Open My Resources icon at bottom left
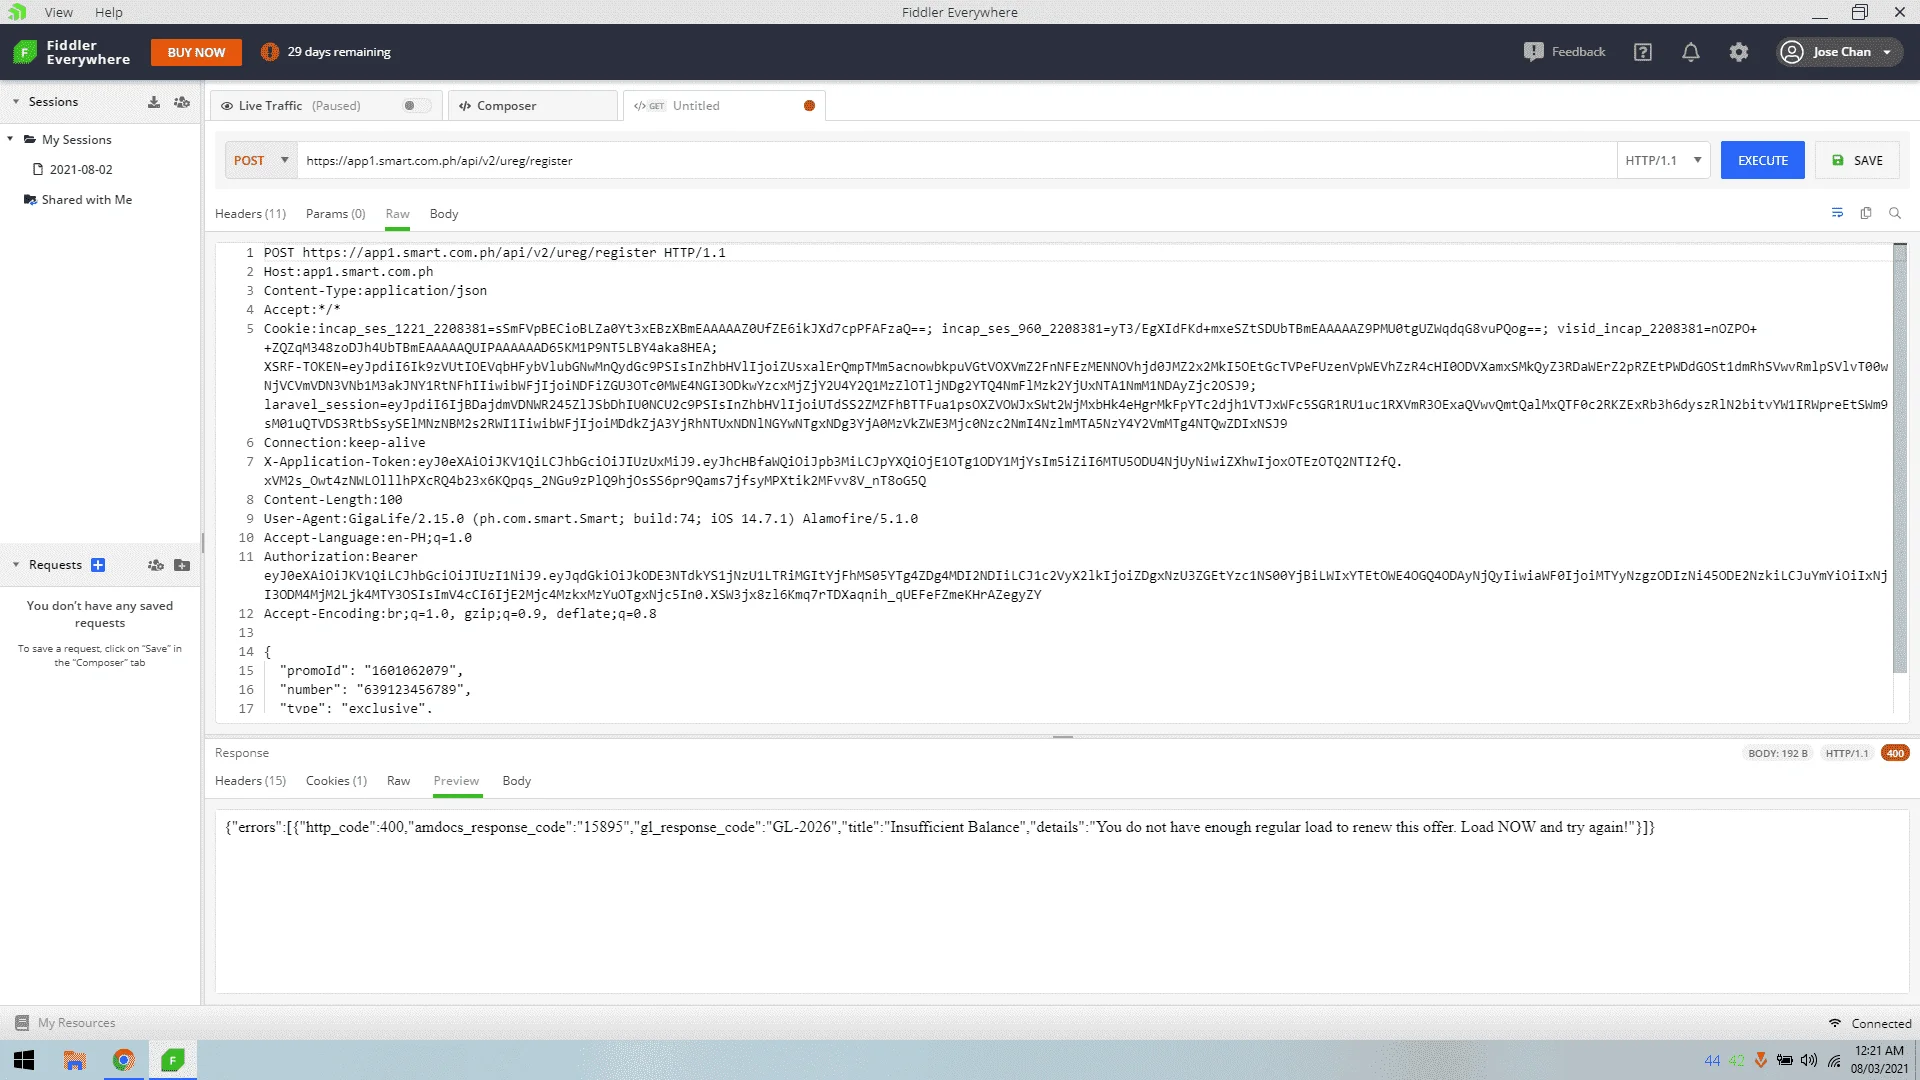The image size is (1920, 1080). (x=22, y=1023)
